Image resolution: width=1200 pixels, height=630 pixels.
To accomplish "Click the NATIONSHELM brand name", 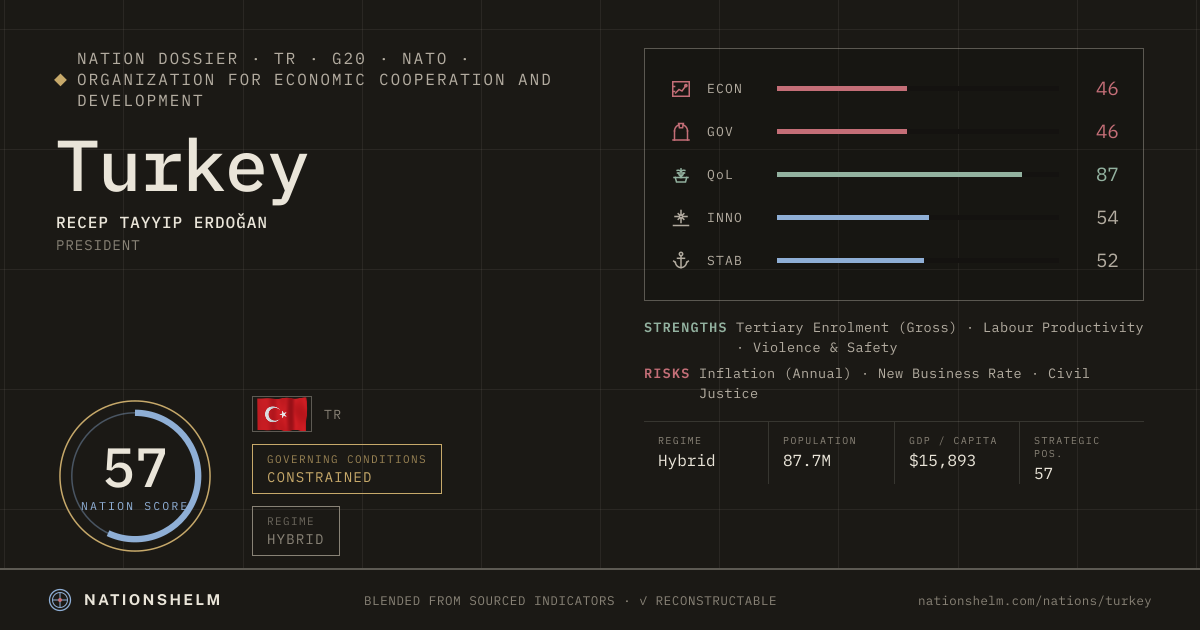I will pos(153,600).
